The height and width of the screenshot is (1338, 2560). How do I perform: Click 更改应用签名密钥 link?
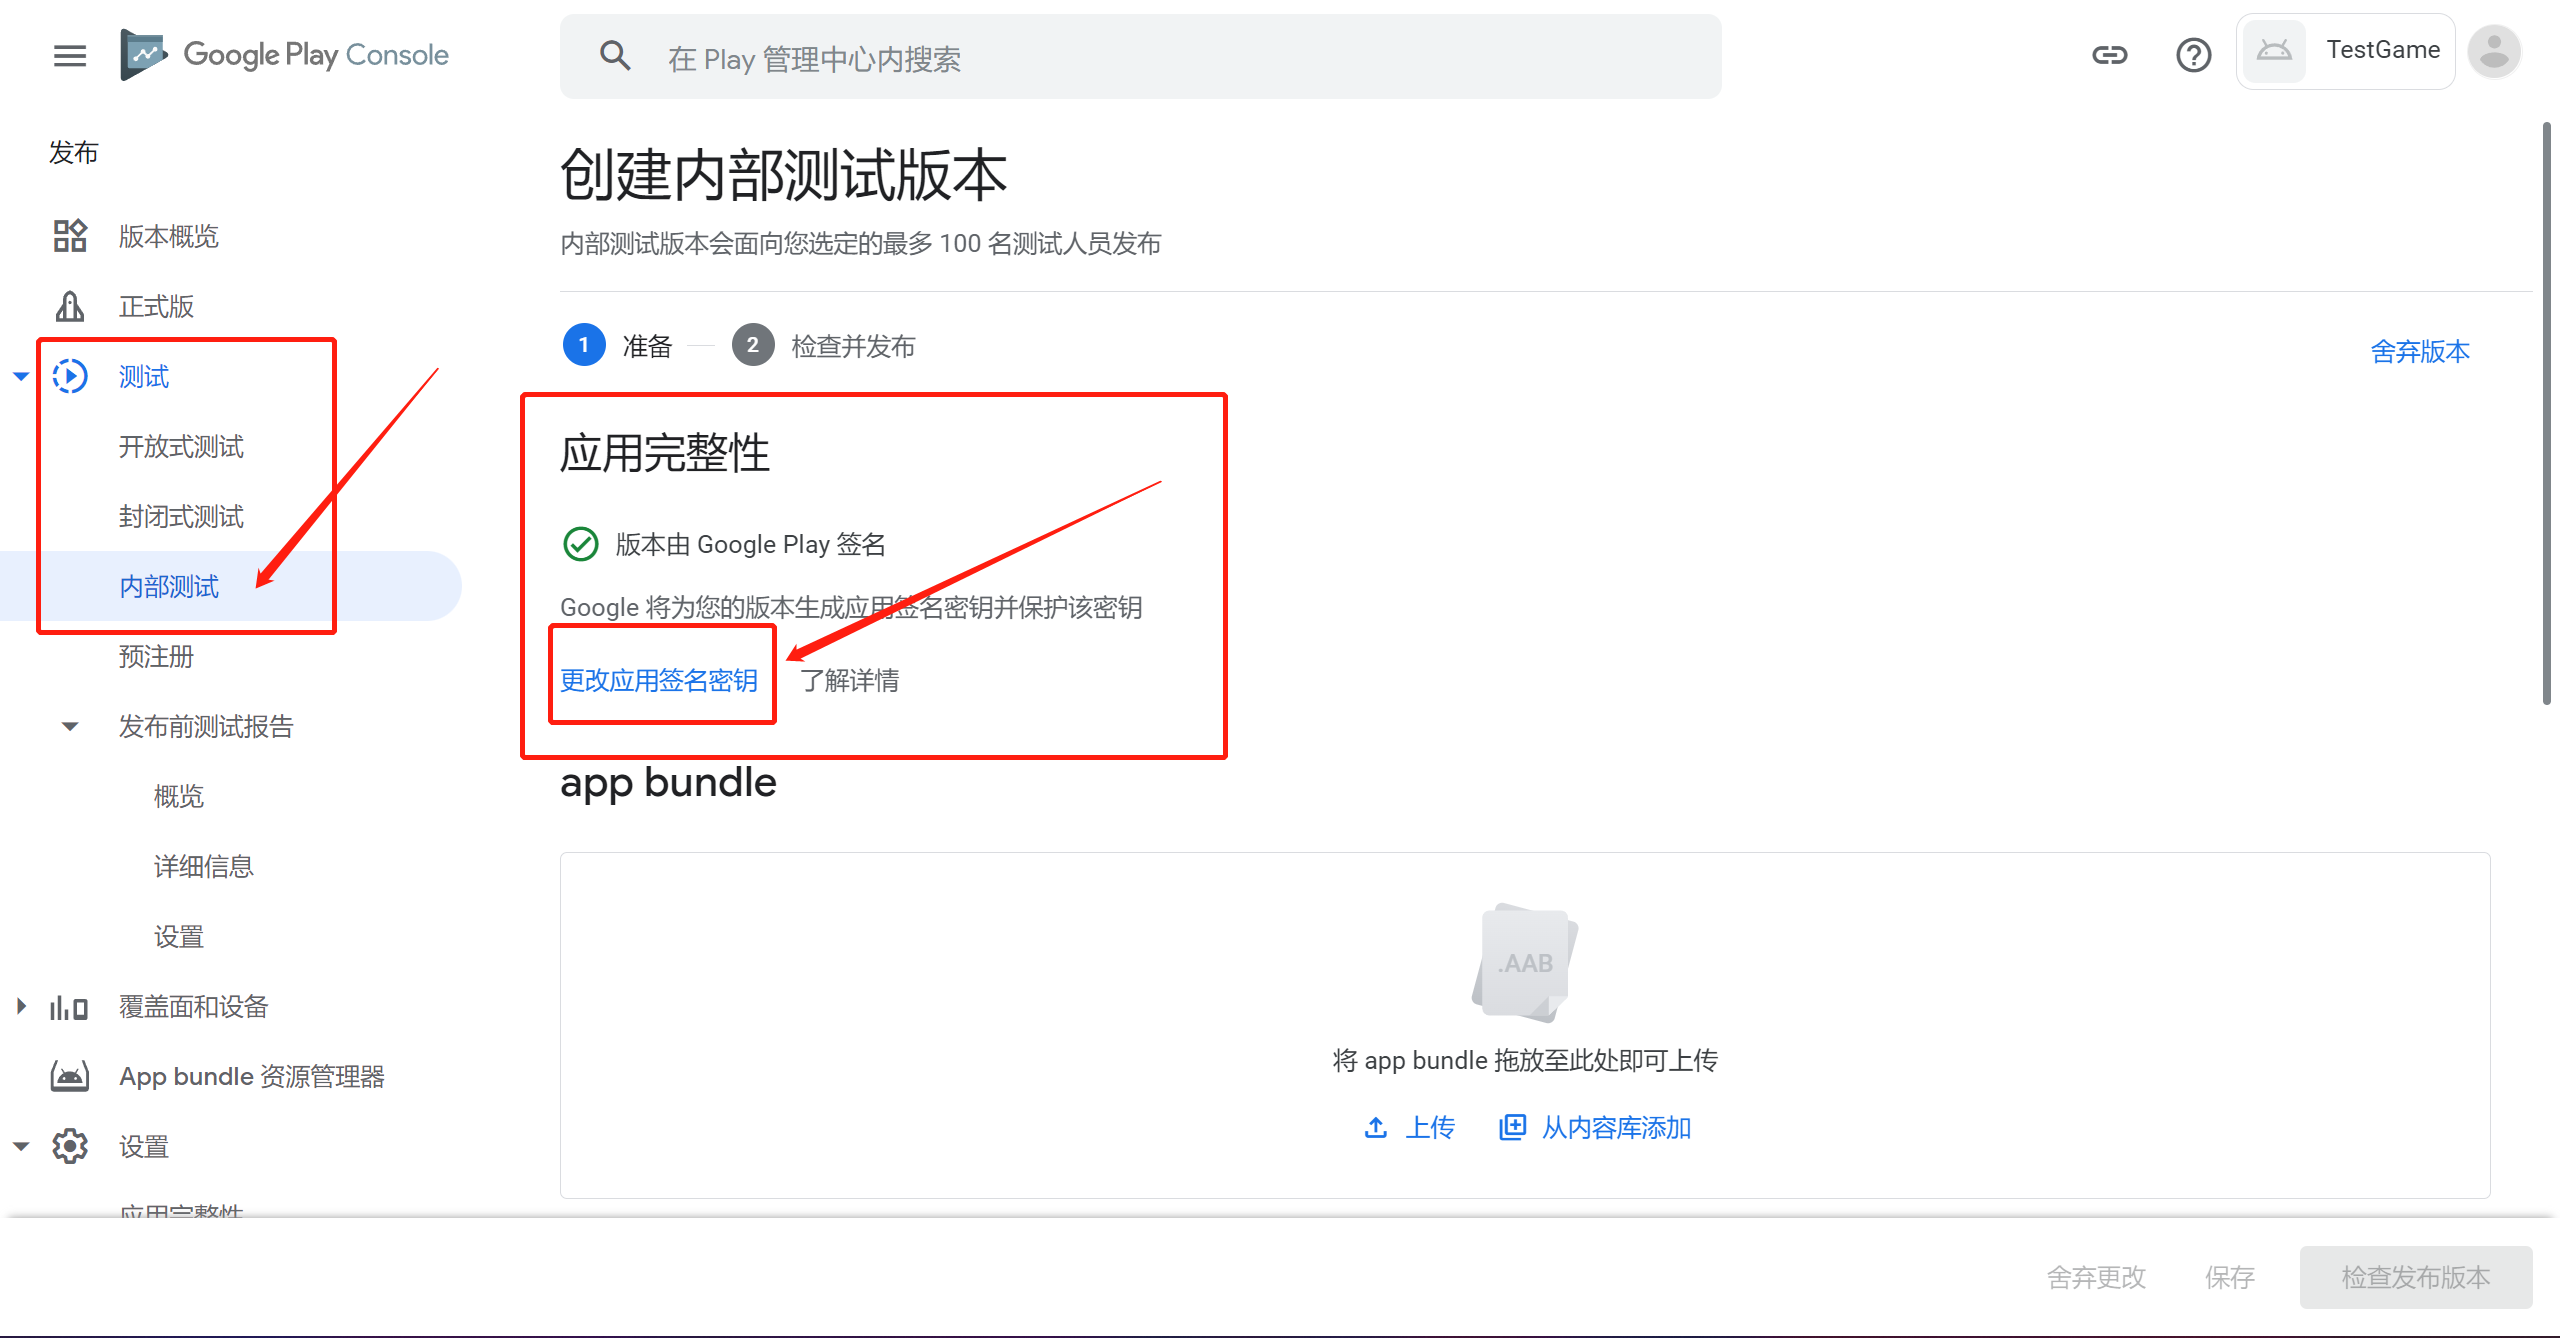click(x=659, y=680)
